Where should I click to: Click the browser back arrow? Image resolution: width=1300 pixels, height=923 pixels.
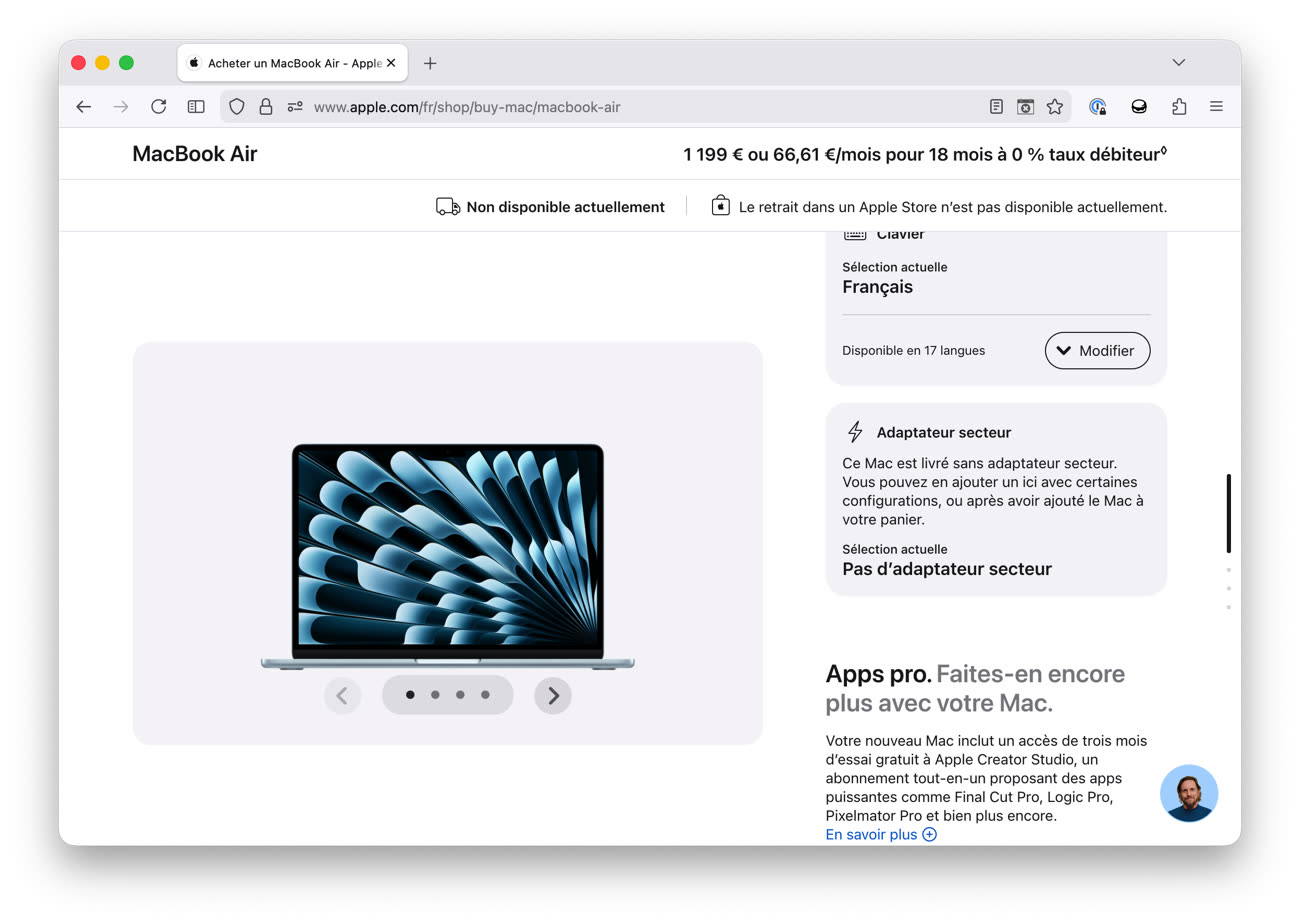pyautogui.click(x=84, y=107)
